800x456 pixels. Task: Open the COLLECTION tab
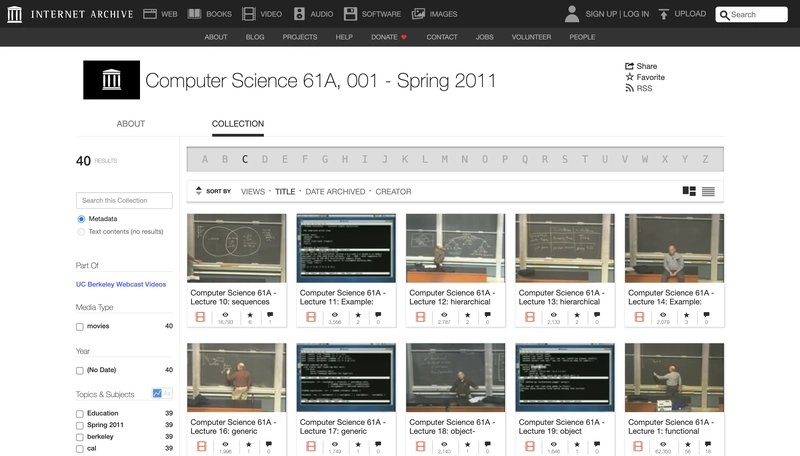click(238, 123)
